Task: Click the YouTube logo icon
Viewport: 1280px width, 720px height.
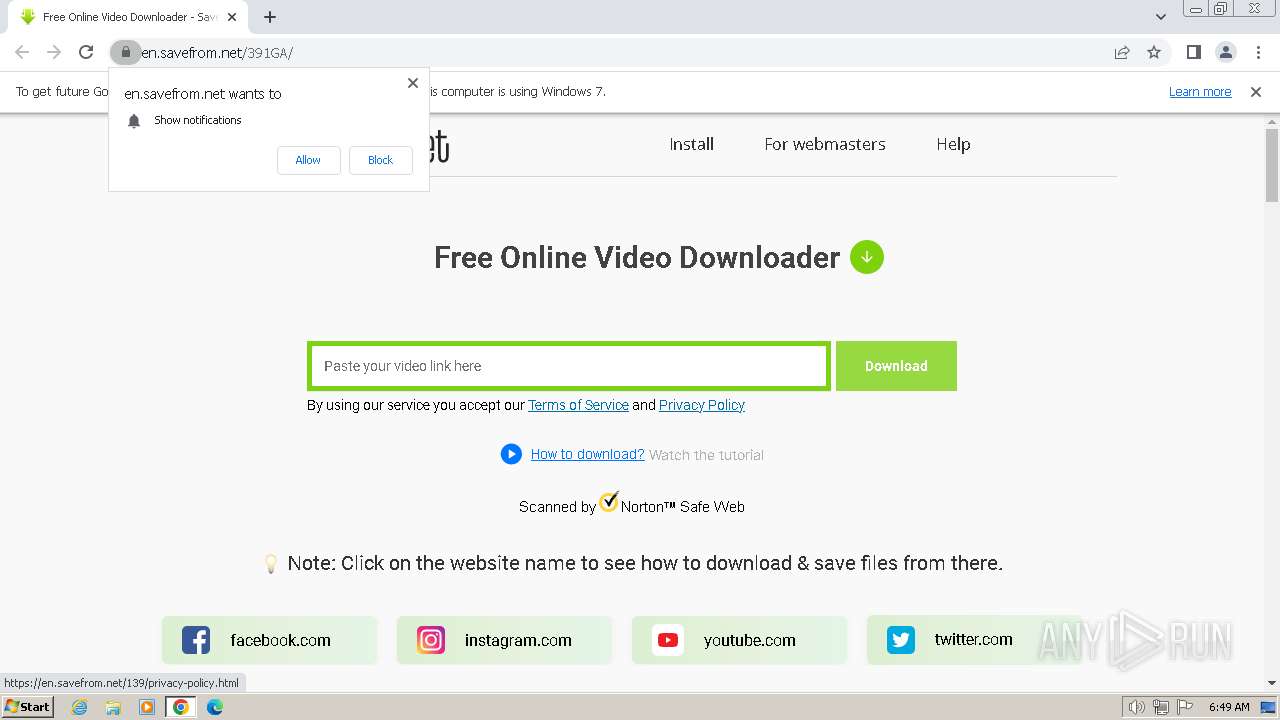Action: 668,640
